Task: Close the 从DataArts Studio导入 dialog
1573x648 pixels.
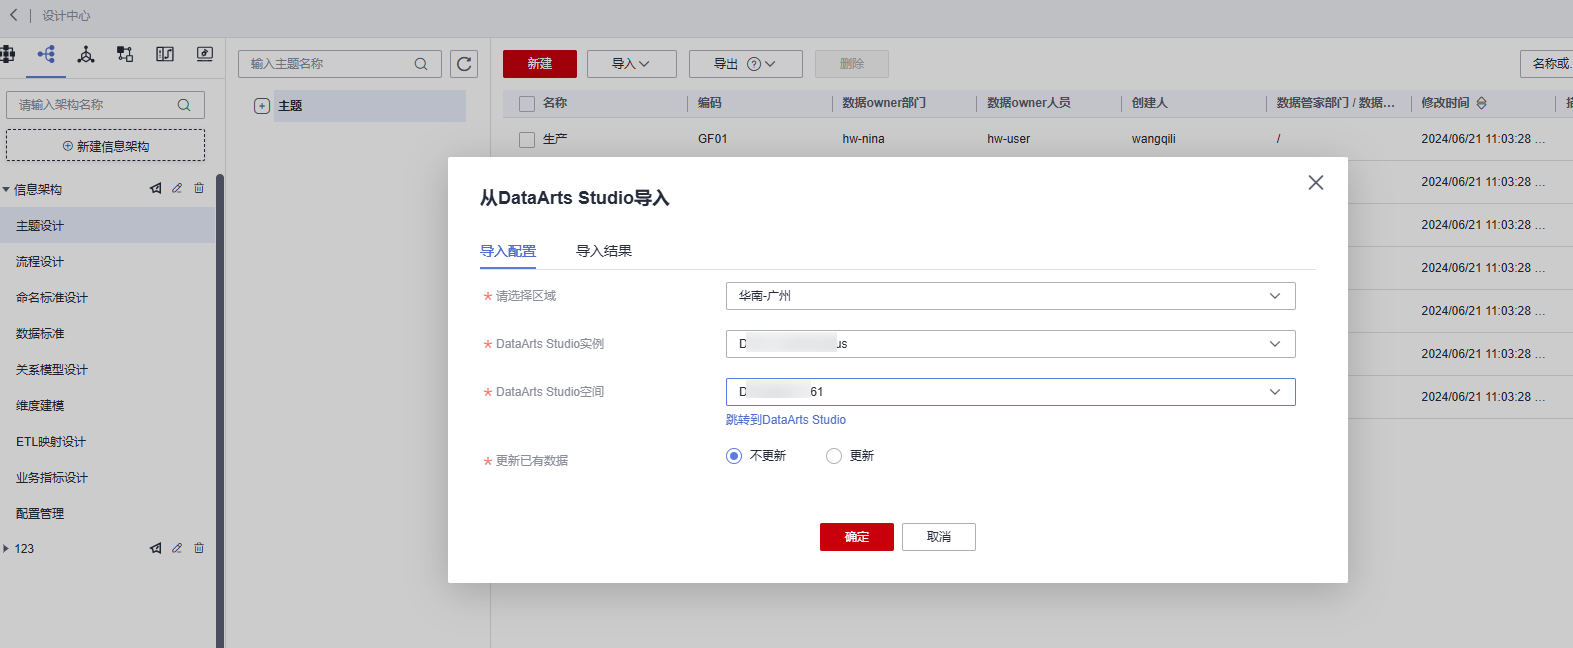Action: [1316, 182]
